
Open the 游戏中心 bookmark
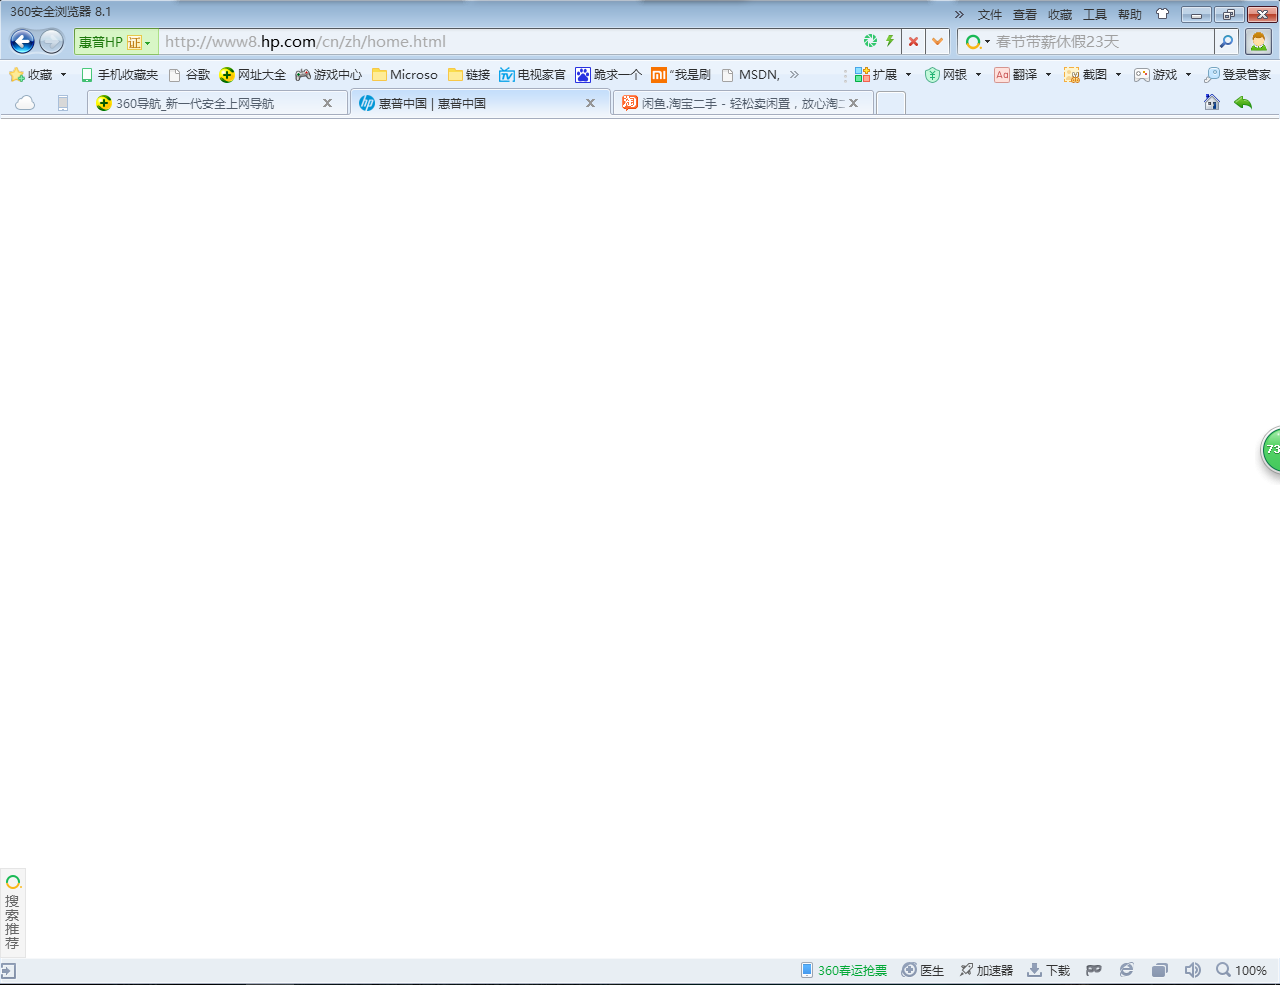329,75
